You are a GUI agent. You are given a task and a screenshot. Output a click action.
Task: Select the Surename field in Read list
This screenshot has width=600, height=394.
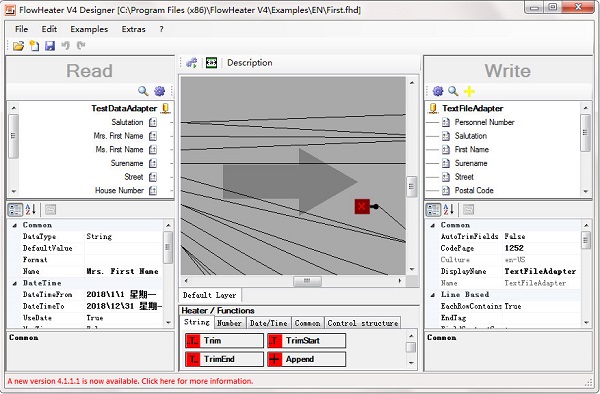127,163
